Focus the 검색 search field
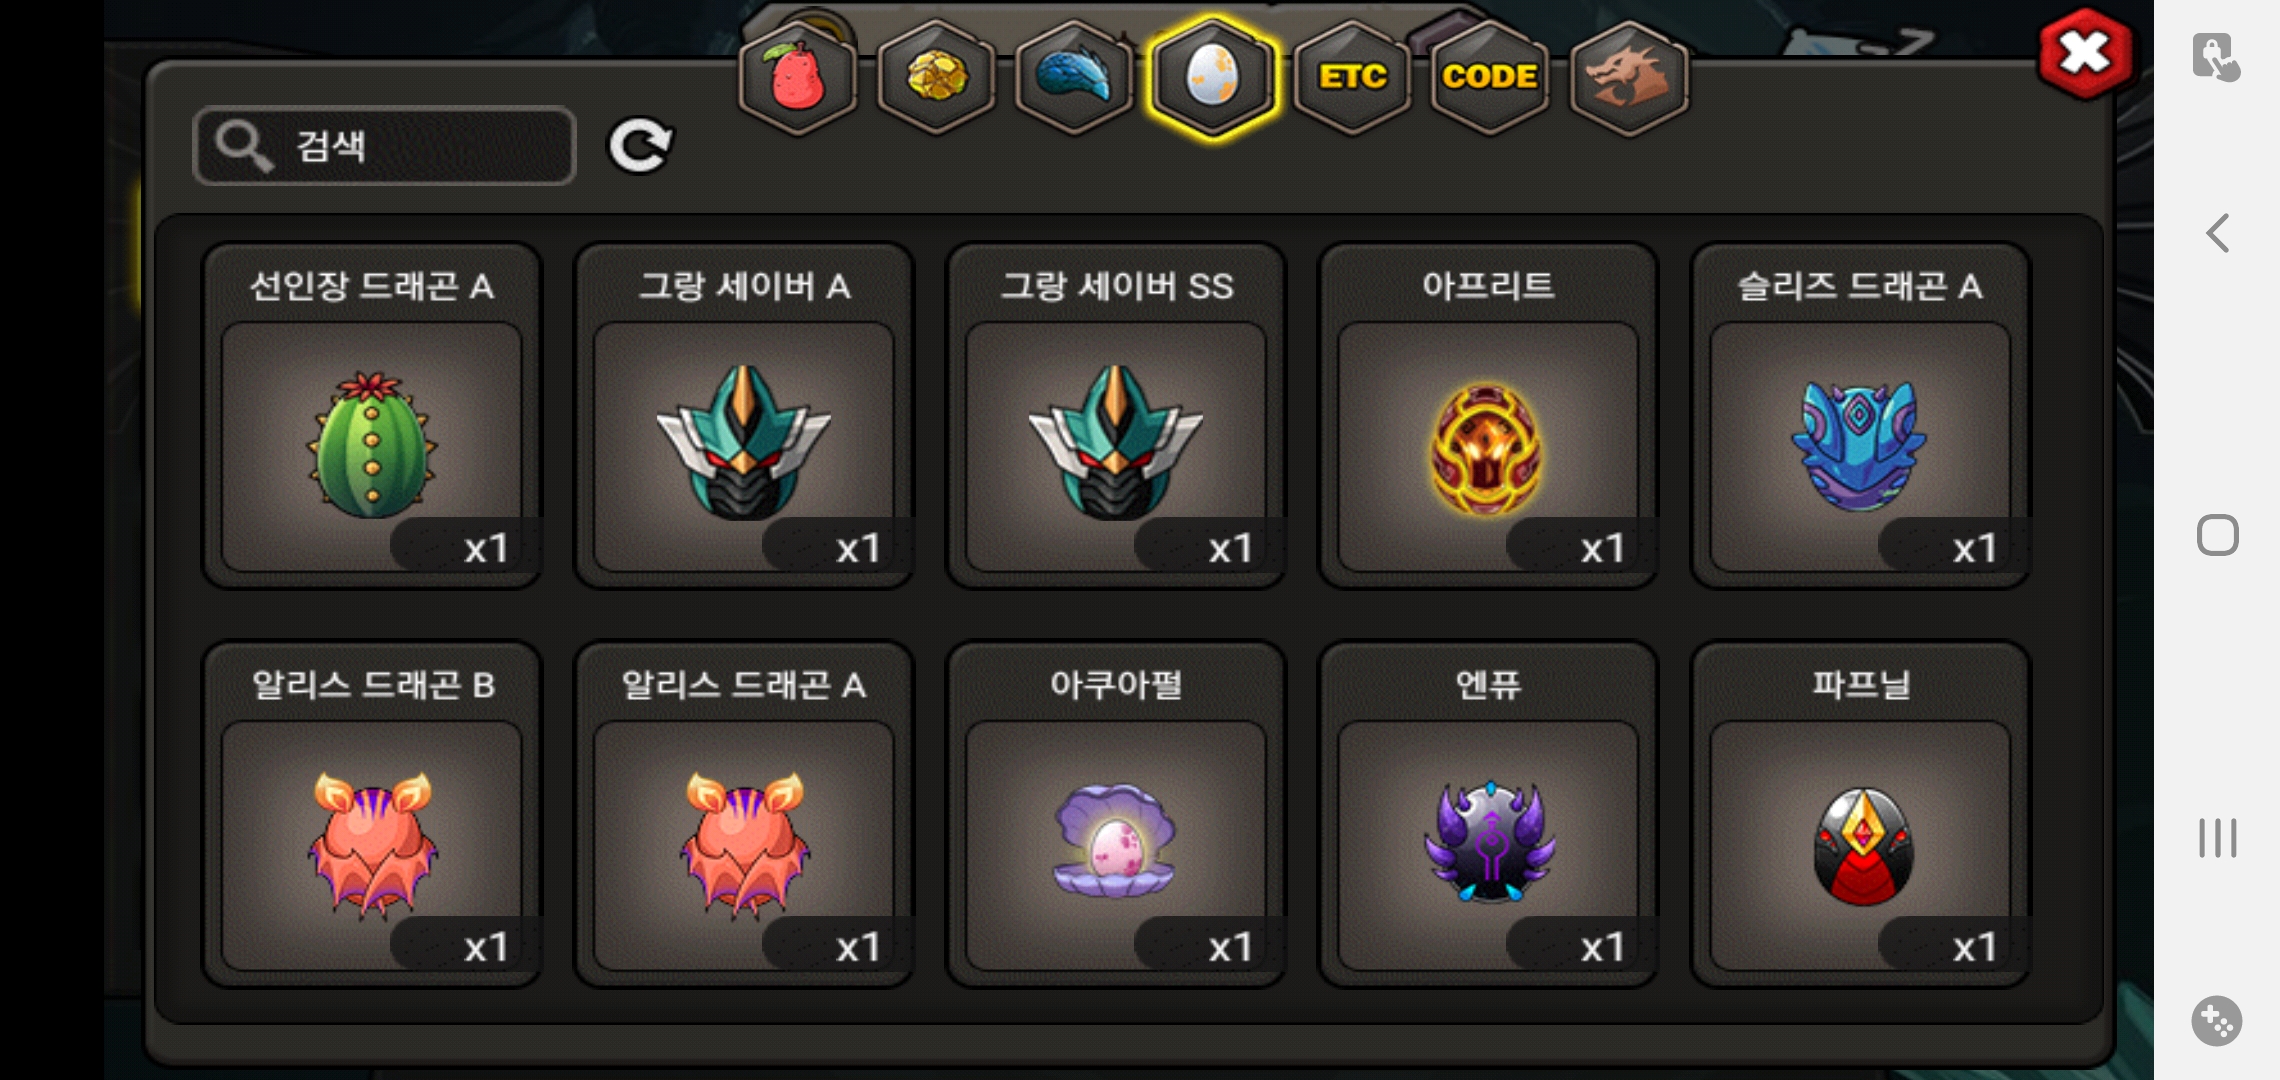The image size is (2280, 1080). coord(384,146)
